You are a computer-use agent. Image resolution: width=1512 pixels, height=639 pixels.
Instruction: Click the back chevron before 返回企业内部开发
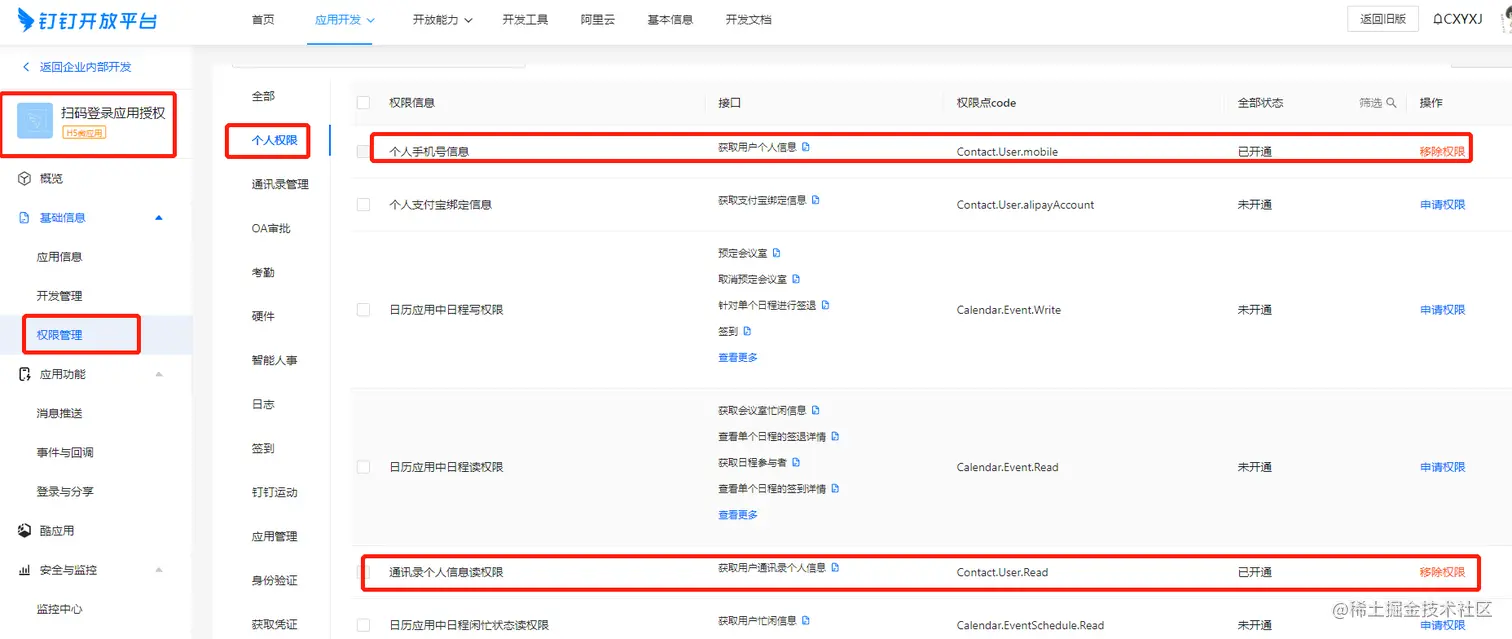26,67
